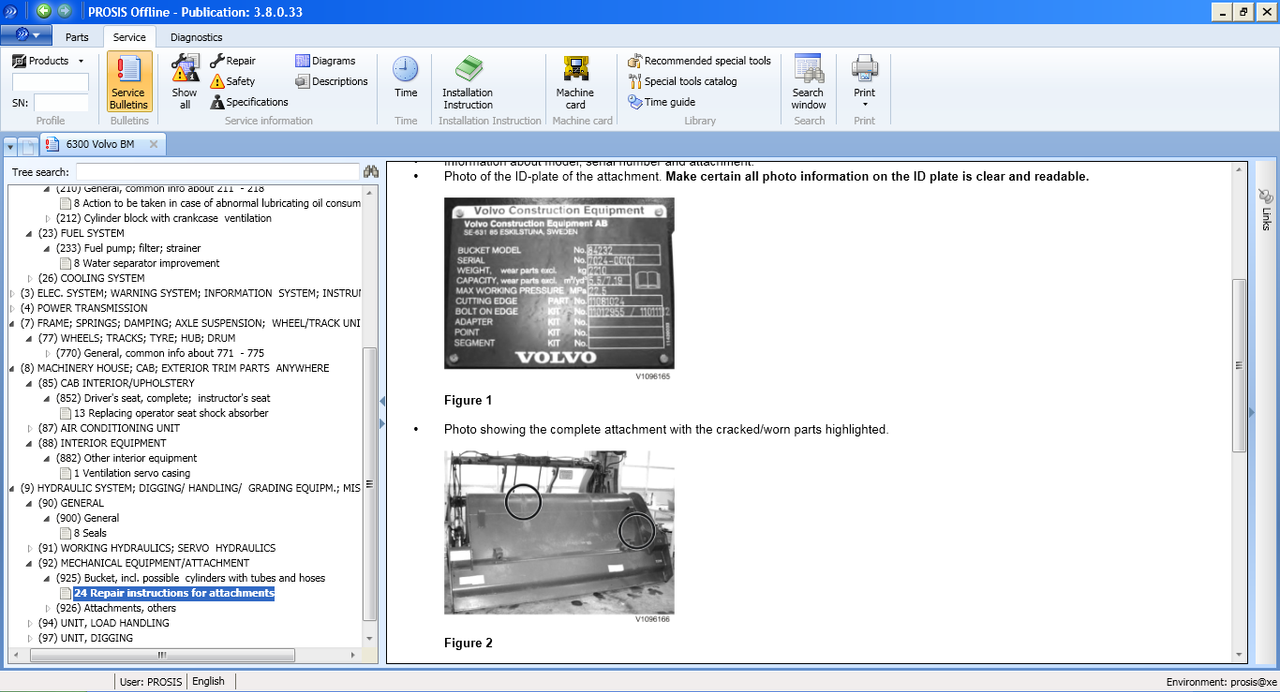Open the tab list dropdown arrow
The width and height of the screenshot is (1280, 692).
point(10,146)
